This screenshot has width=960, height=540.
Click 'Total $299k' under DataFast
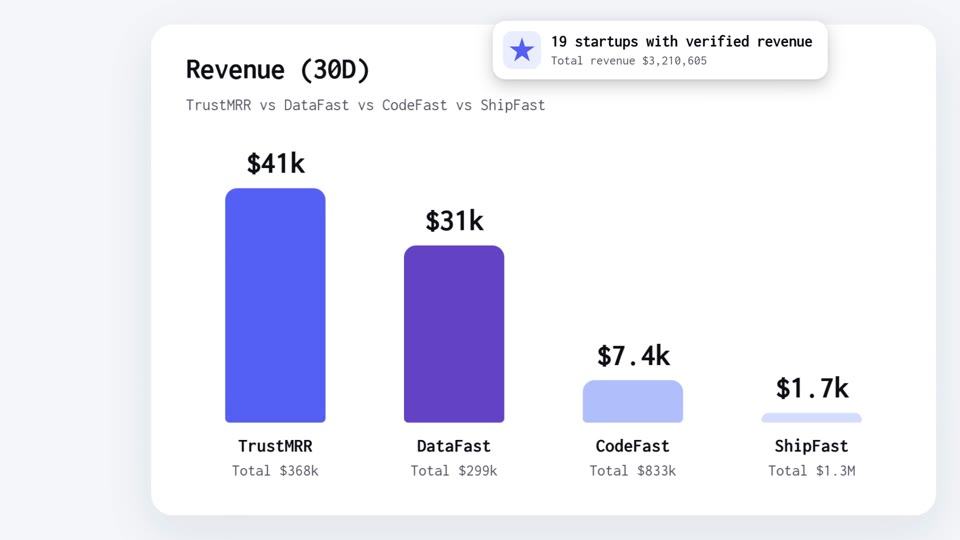pyautogui.click(x=454, y=471)
